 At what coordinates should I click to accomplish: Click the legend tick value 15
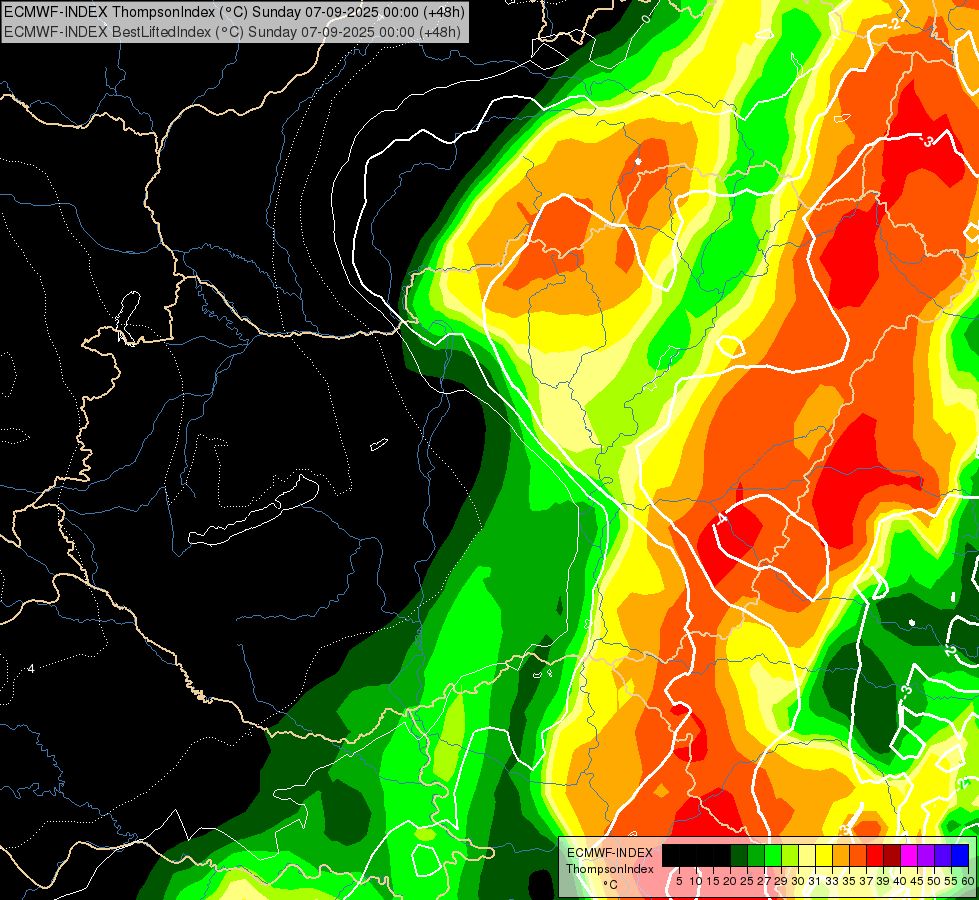click(713, 881)
